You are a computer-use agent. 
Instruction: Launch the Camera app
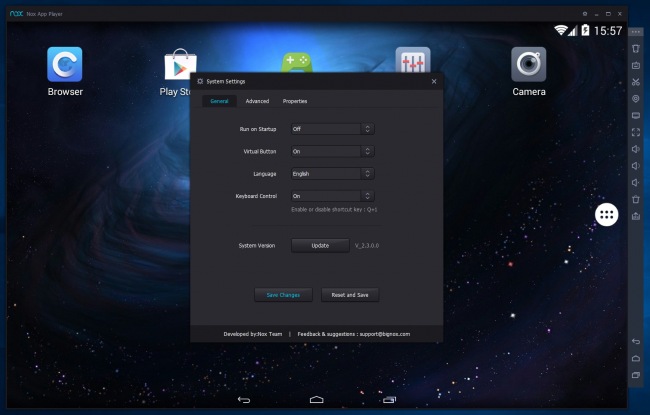click(529, 64)
